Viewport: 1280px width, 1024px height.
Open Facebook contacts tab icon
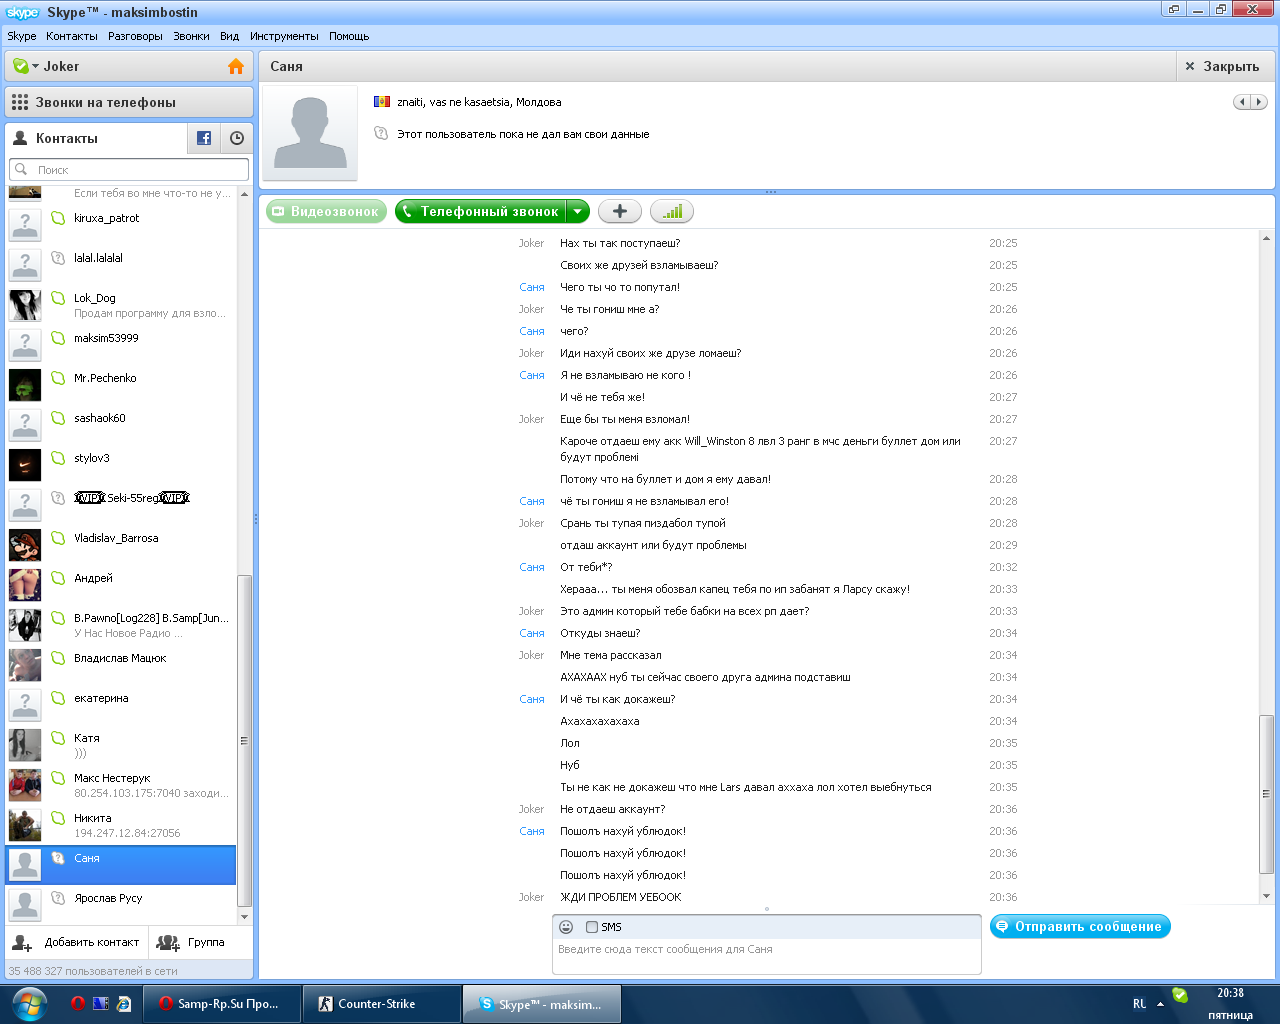coord(204,138)
